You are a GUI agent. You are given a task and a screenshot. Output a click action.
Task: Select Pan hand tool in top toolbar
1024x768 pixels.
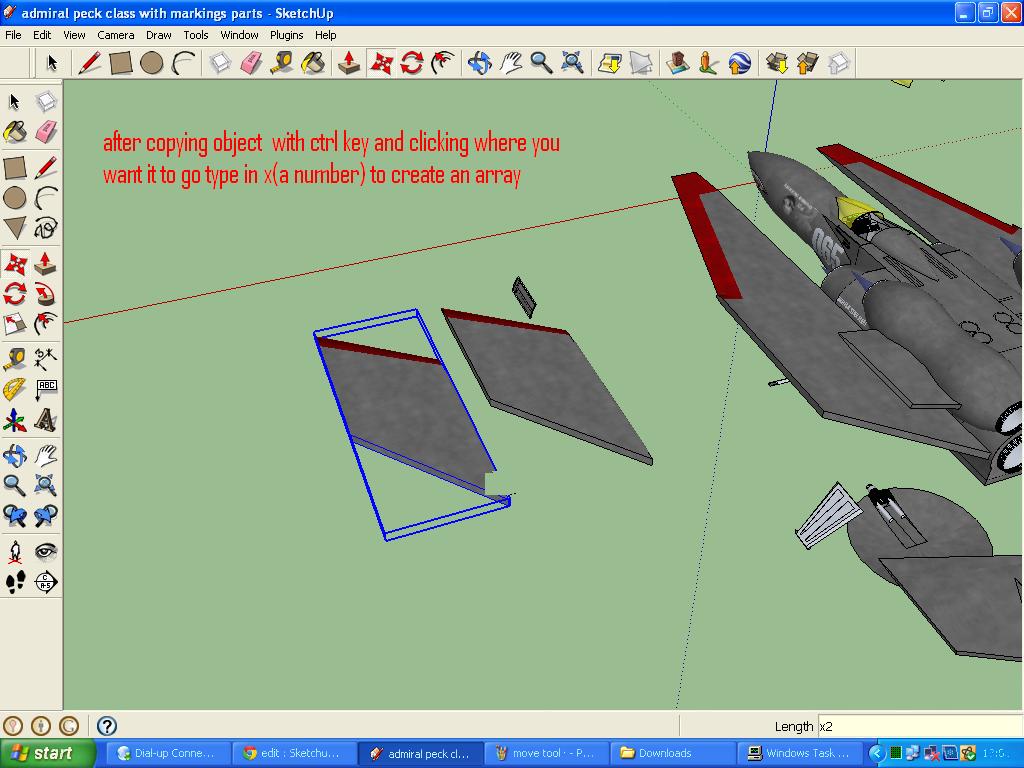510,63
